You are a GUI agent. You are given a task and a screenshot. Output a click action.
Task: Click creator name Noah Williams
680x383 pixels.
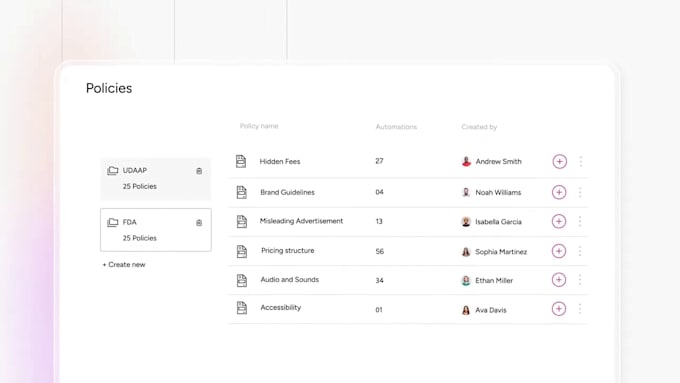point(498,193)
